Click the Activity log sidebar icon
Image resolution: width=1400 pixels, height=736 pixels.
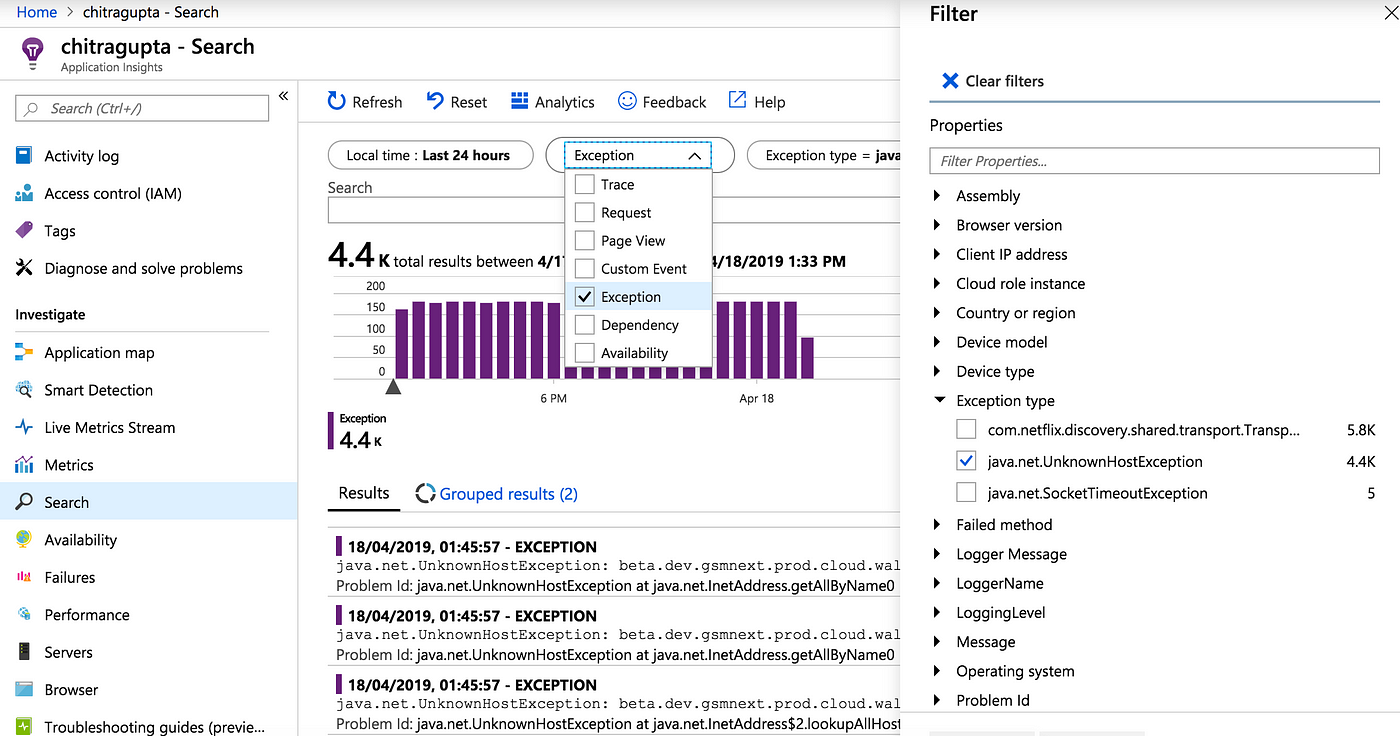pyautogui.click(x=24, y=156)
